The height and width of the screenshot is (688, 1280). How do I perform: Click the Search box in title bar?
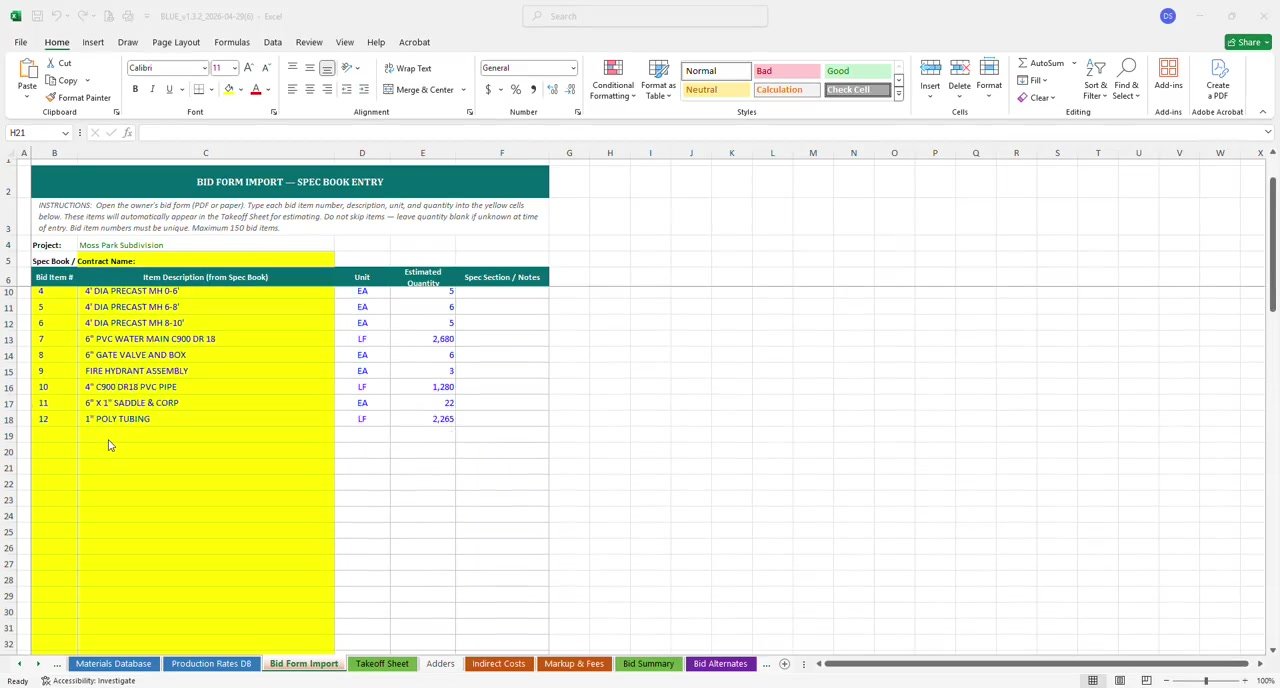645,16
